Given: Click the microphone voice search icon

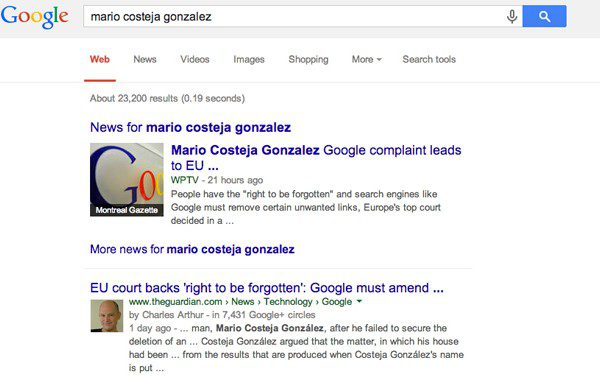Looking at the screenshot, I should pos(512,16).
